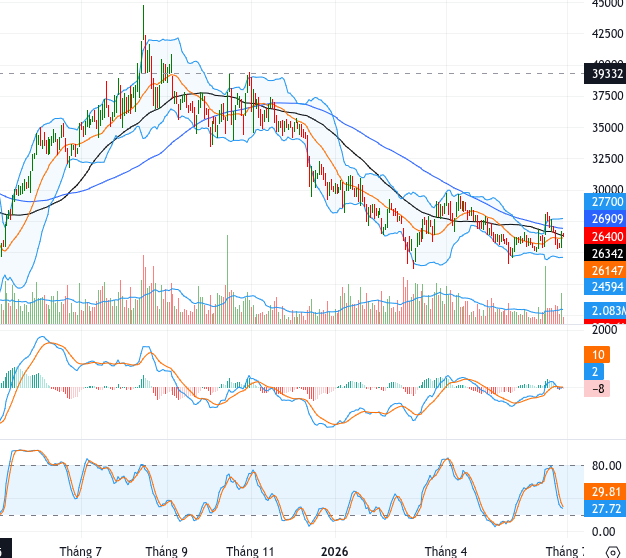Click the 24594 lower band price label

tap(605, 287)
